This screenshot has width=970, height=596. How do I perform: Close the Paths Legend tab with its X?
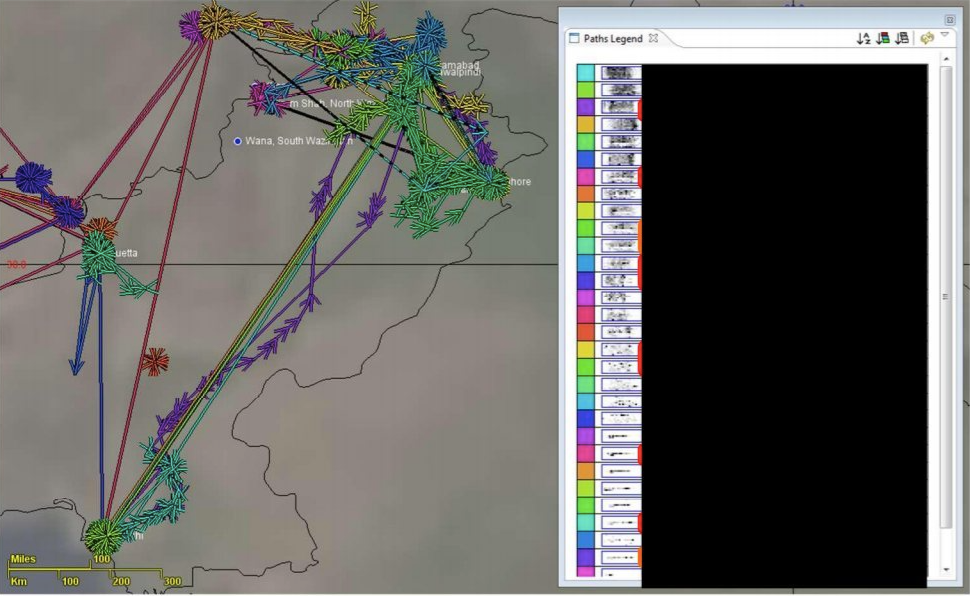(x=653, y=38)
